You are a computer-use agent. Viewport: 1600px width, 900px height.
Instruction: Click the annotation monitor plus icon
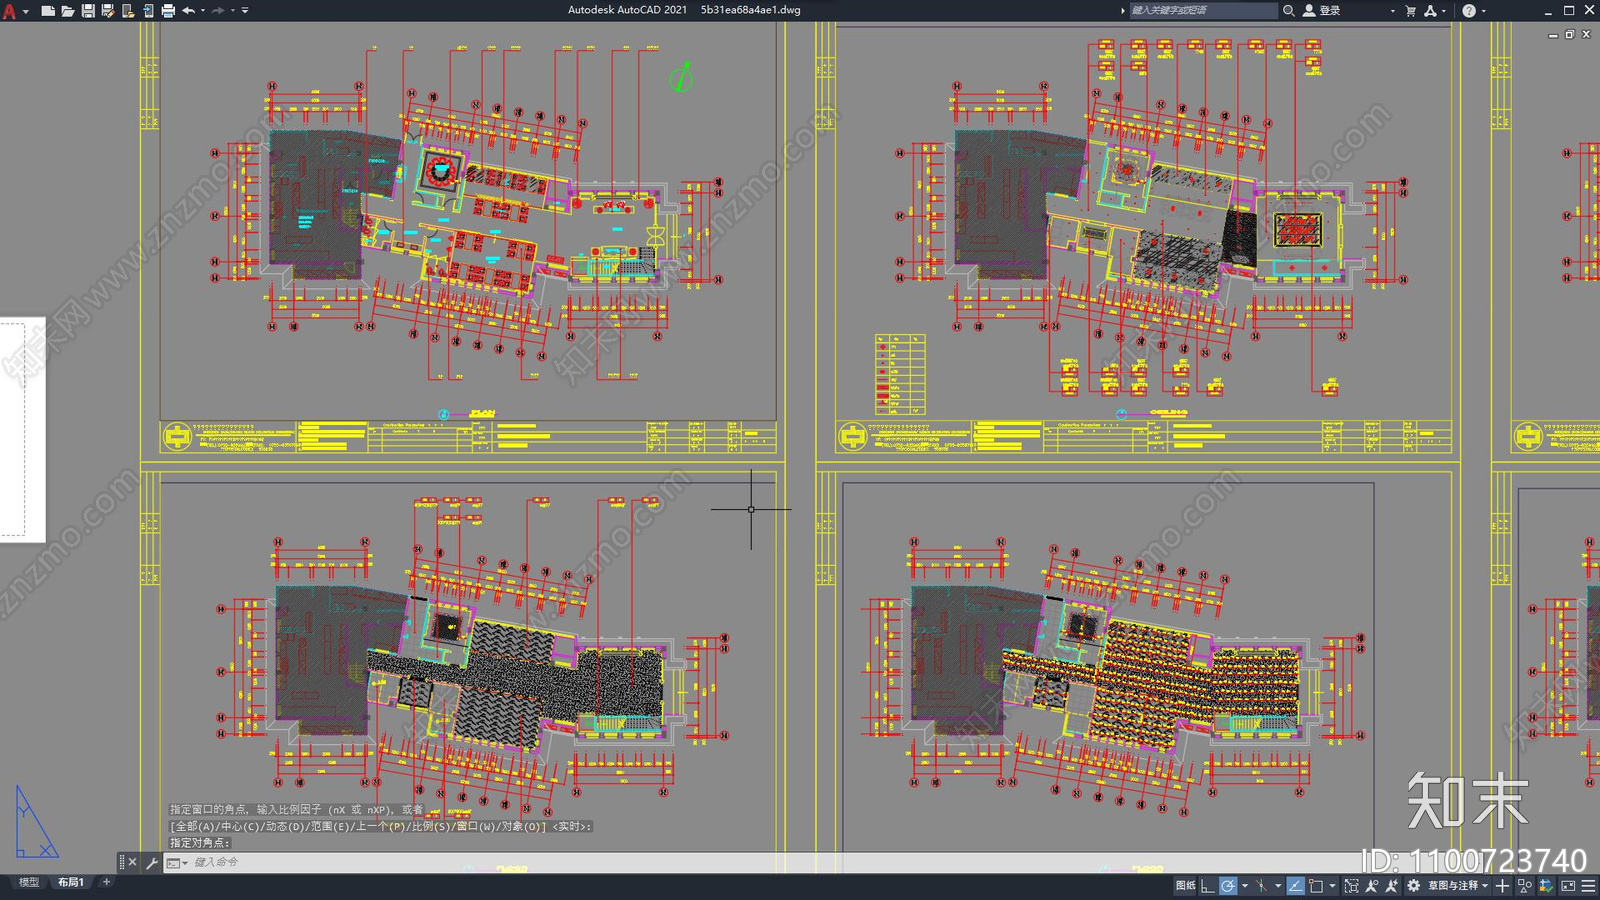point(1502,886)
